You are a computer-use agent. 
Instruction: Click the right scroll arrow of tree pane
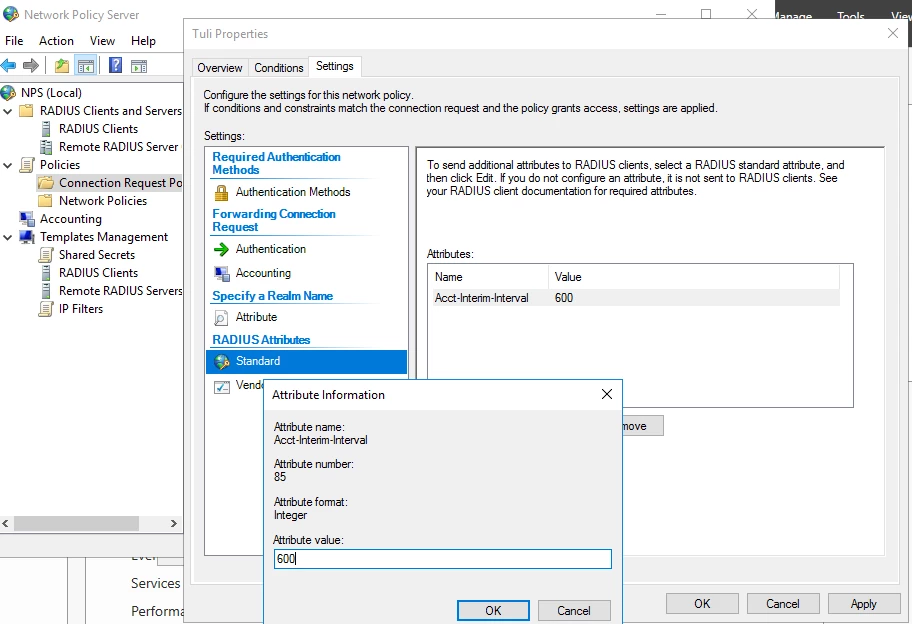click(x=173, y=523)
